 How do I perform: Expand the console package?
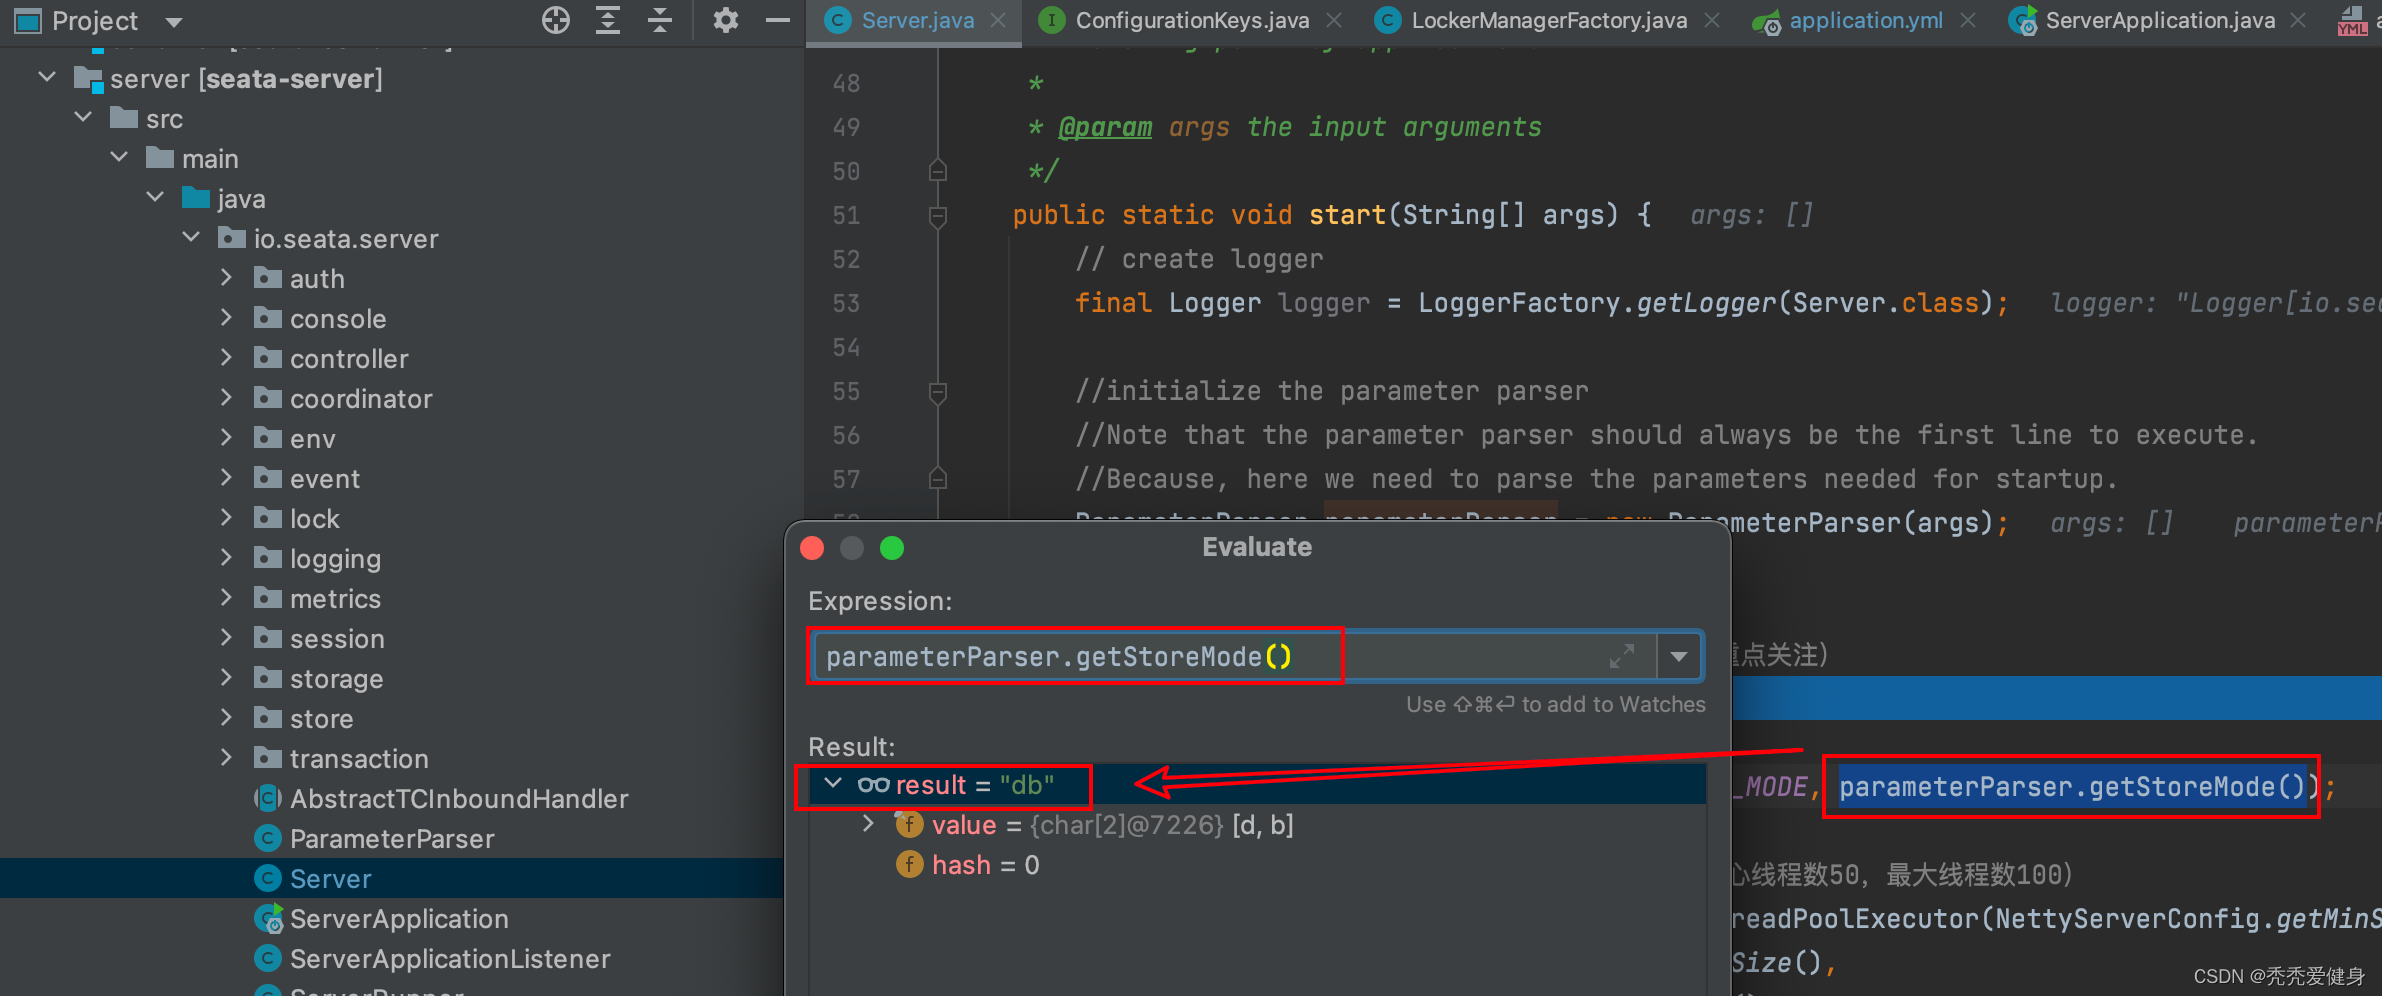click(x=226, y=317)
